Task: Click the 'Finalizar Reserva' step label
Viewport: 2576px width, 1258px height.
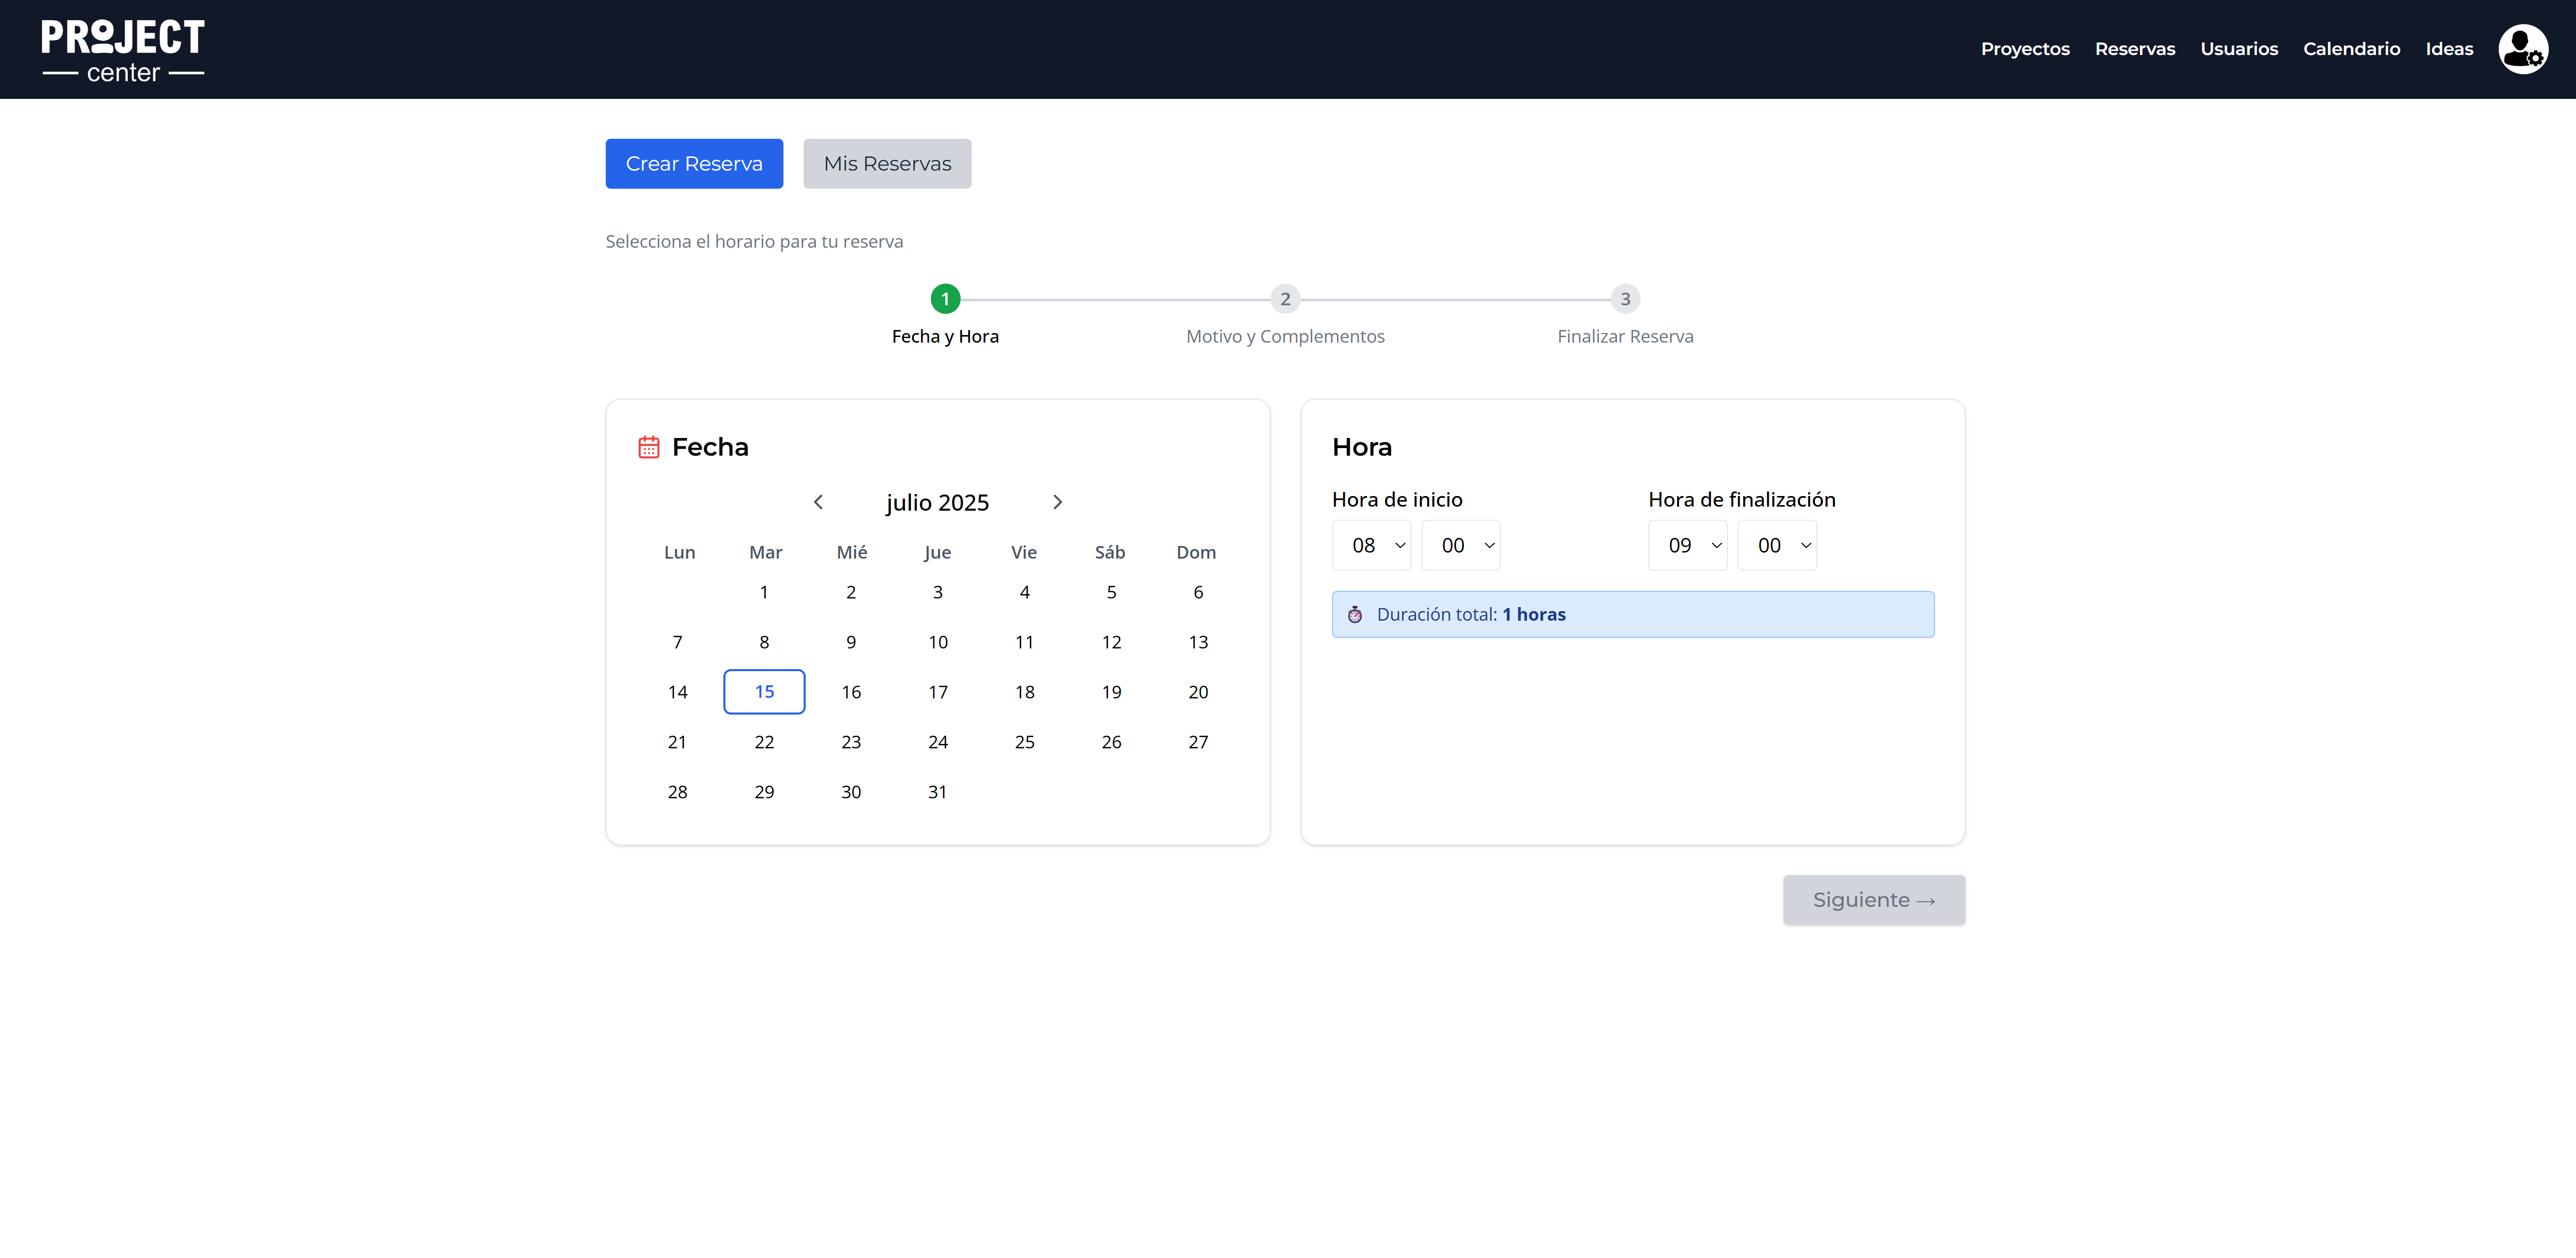Action: 1625,336
